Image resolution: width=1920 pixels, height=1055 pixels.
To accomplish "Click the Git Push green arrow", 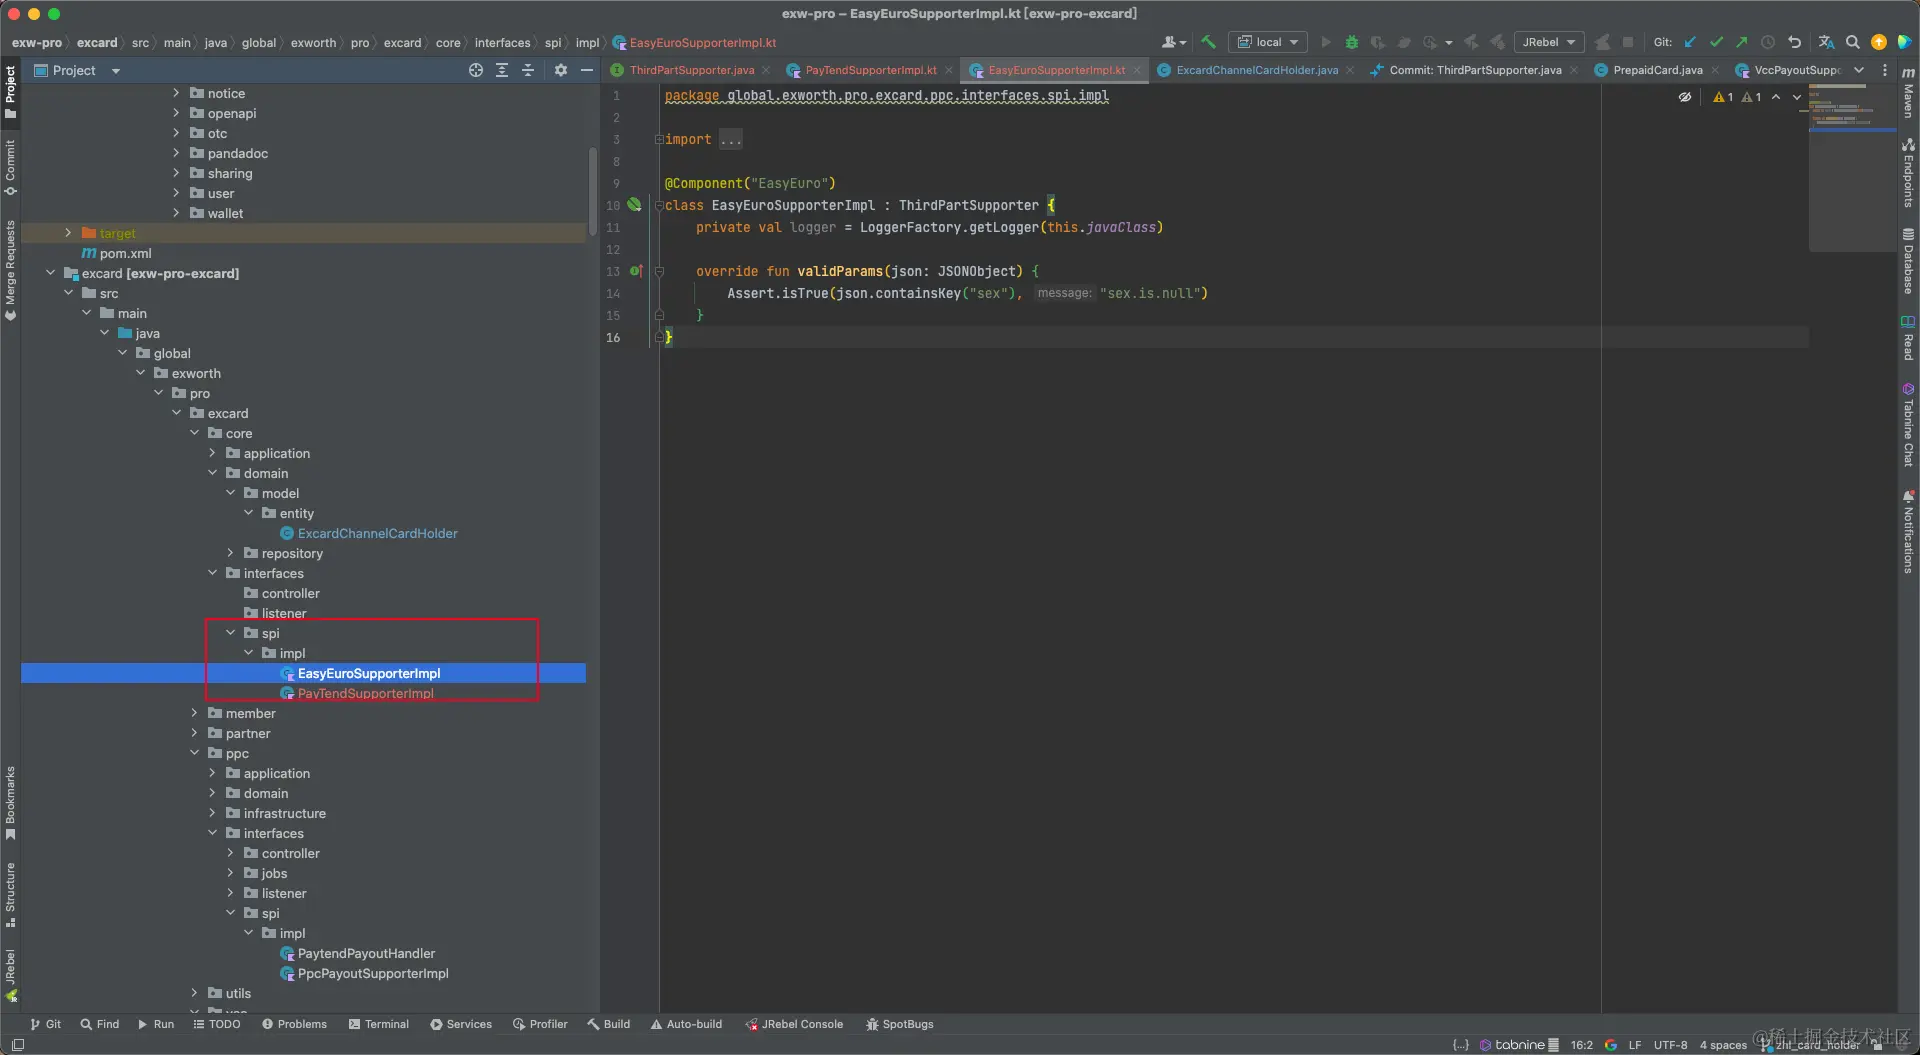I will click(x=1742, y=42).
